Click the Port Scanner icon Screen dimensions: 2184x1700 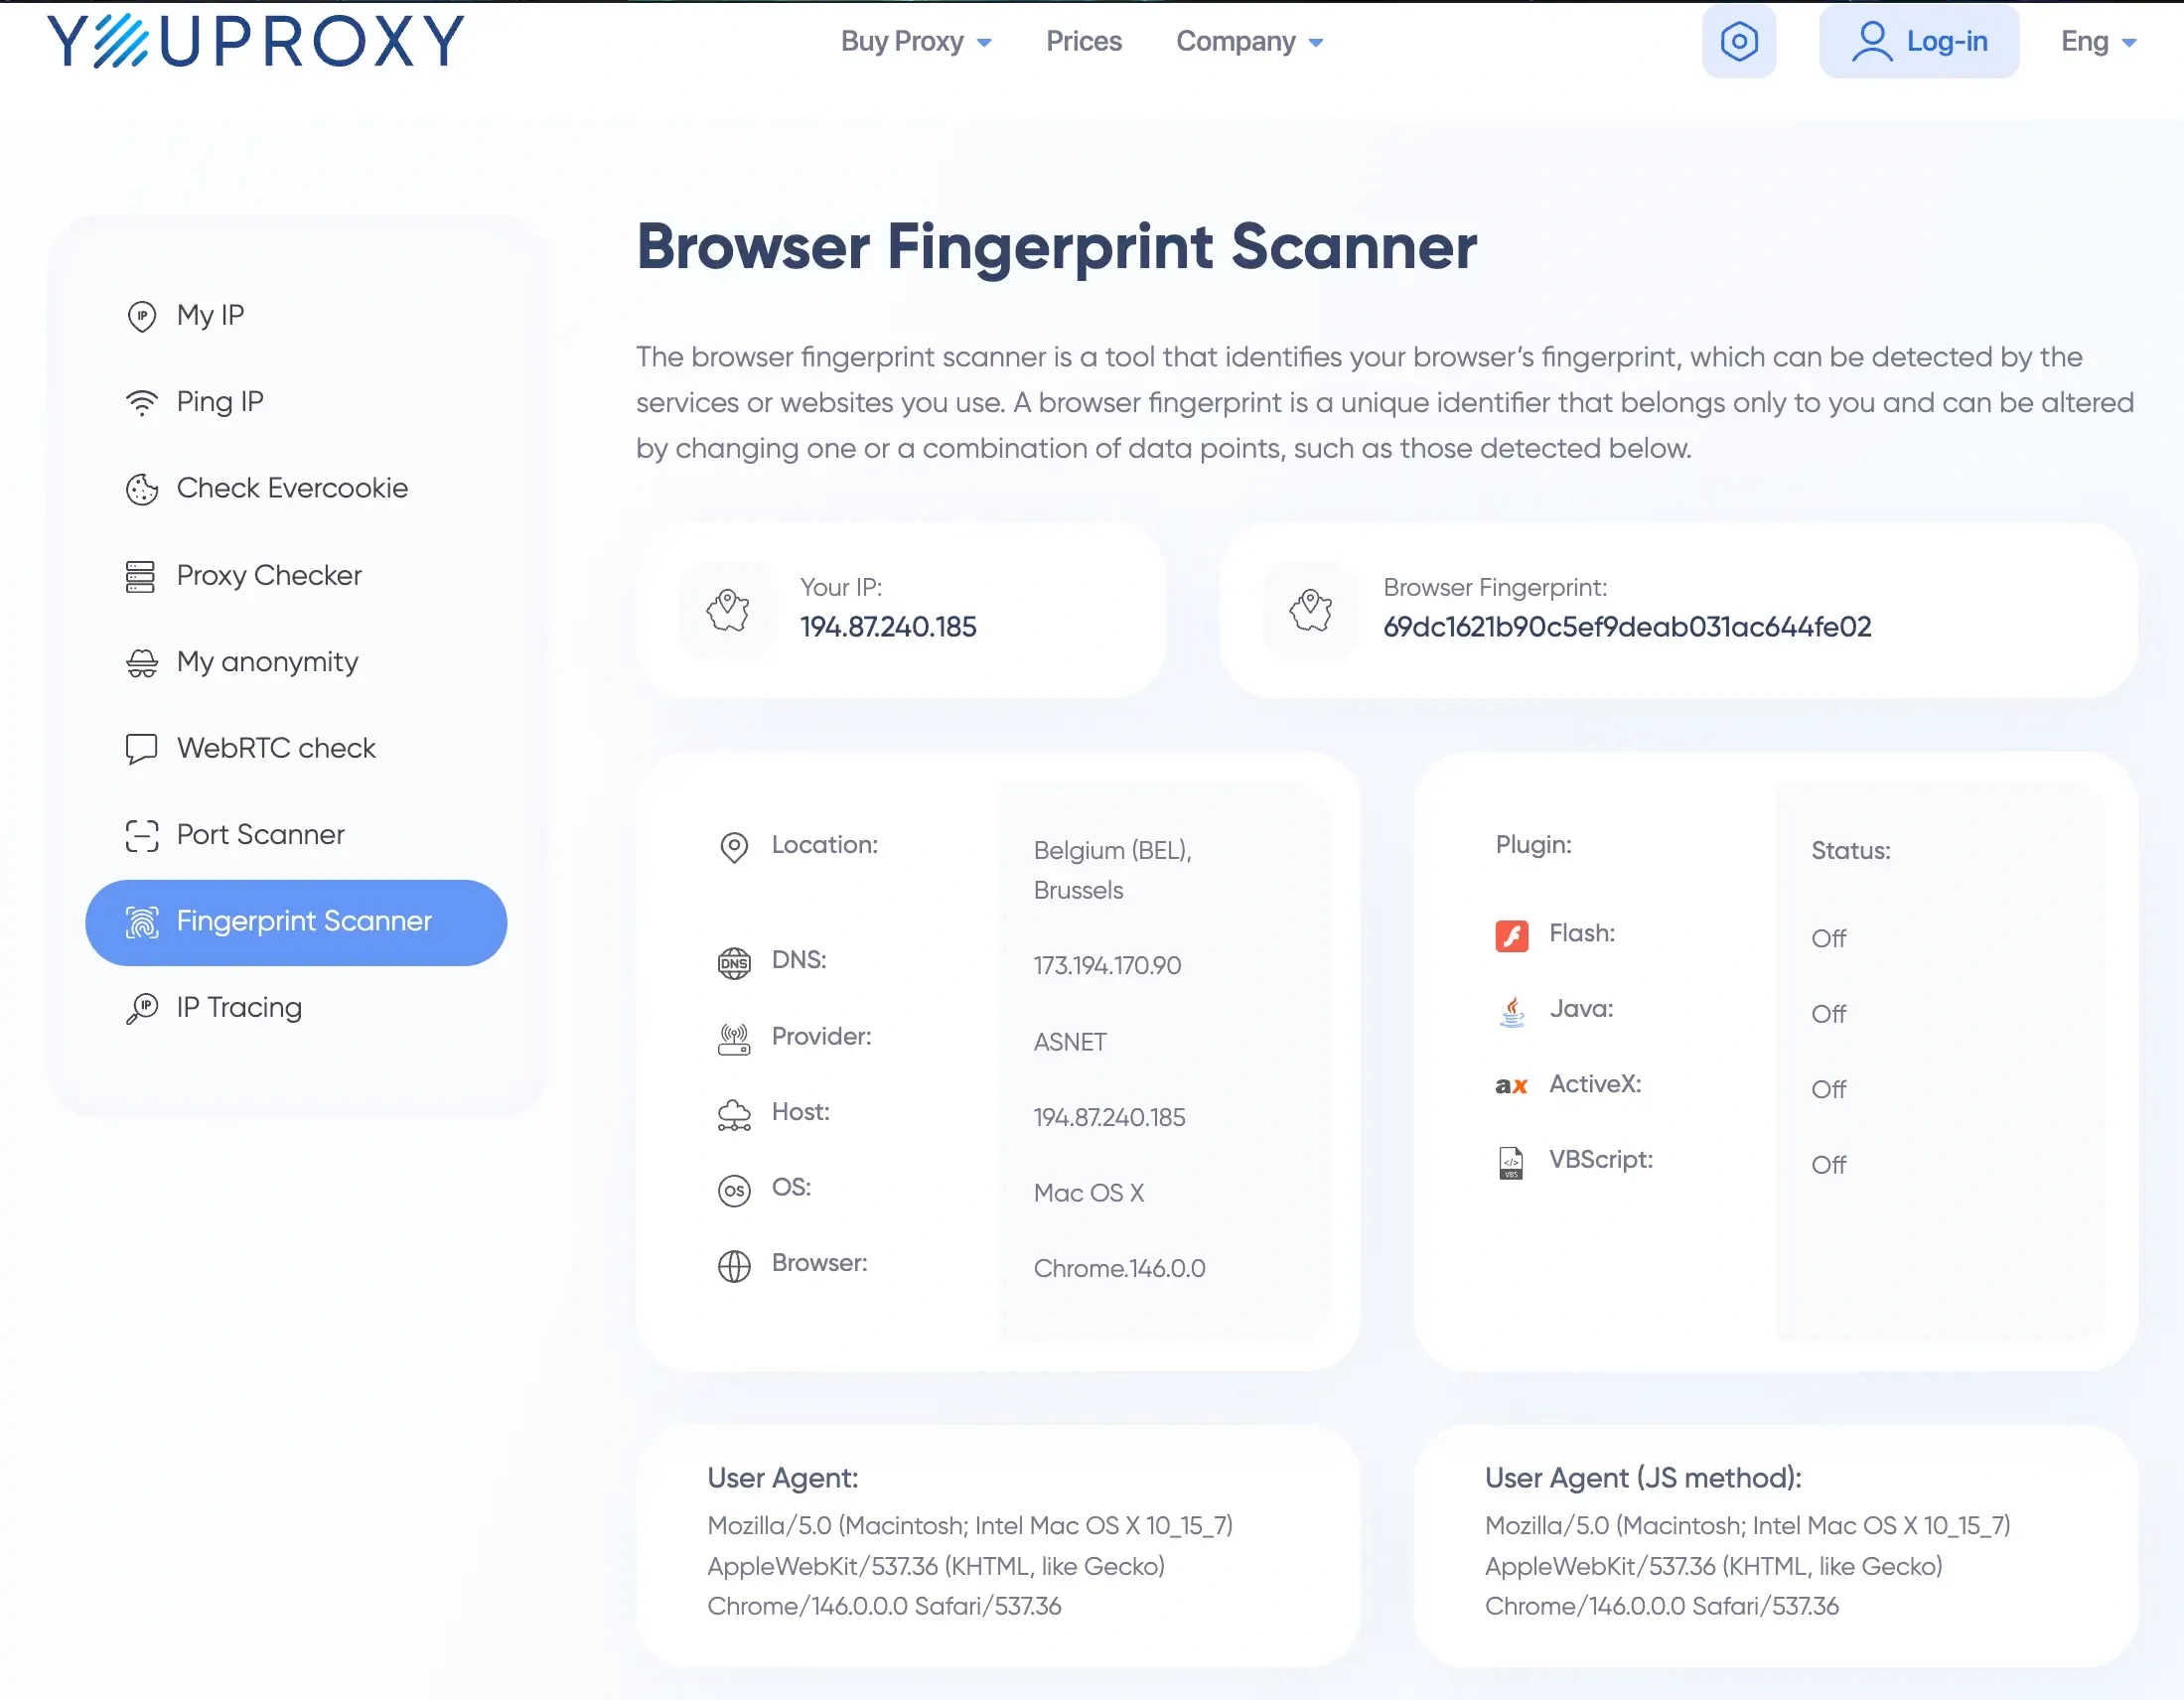[142, 835]
